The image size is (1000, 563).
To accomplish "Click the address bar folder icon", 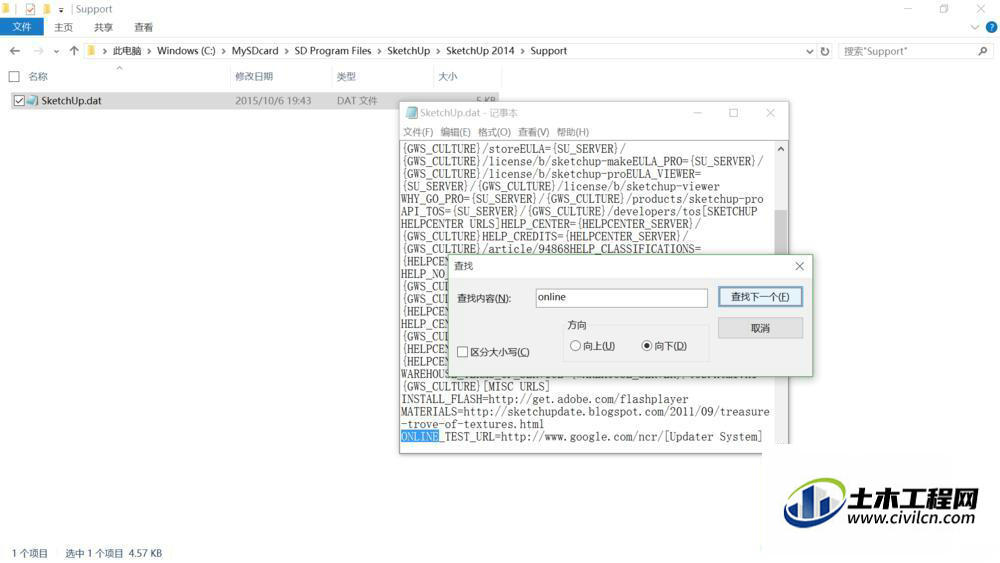I will (x=91, y=51).
